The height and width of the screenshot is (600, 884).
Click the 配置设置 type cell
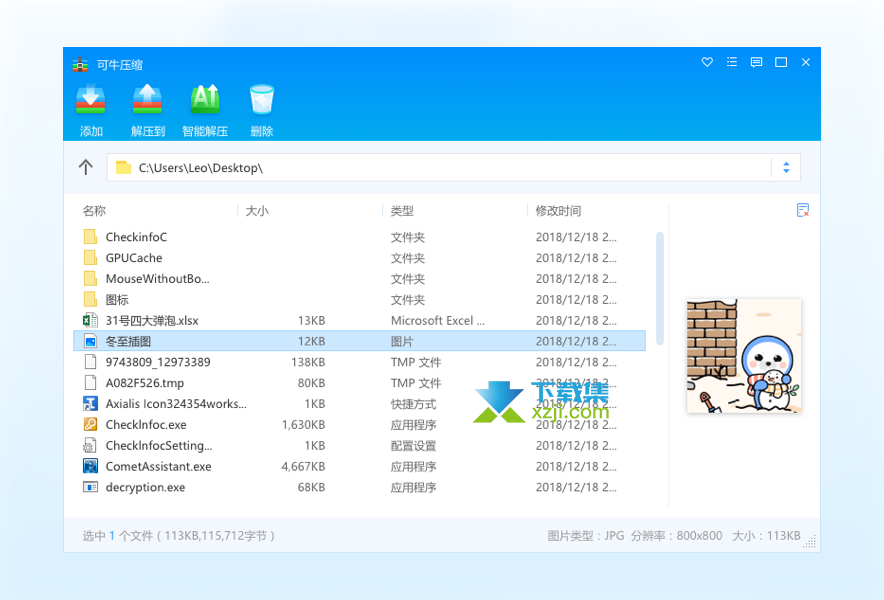point(413,445)
